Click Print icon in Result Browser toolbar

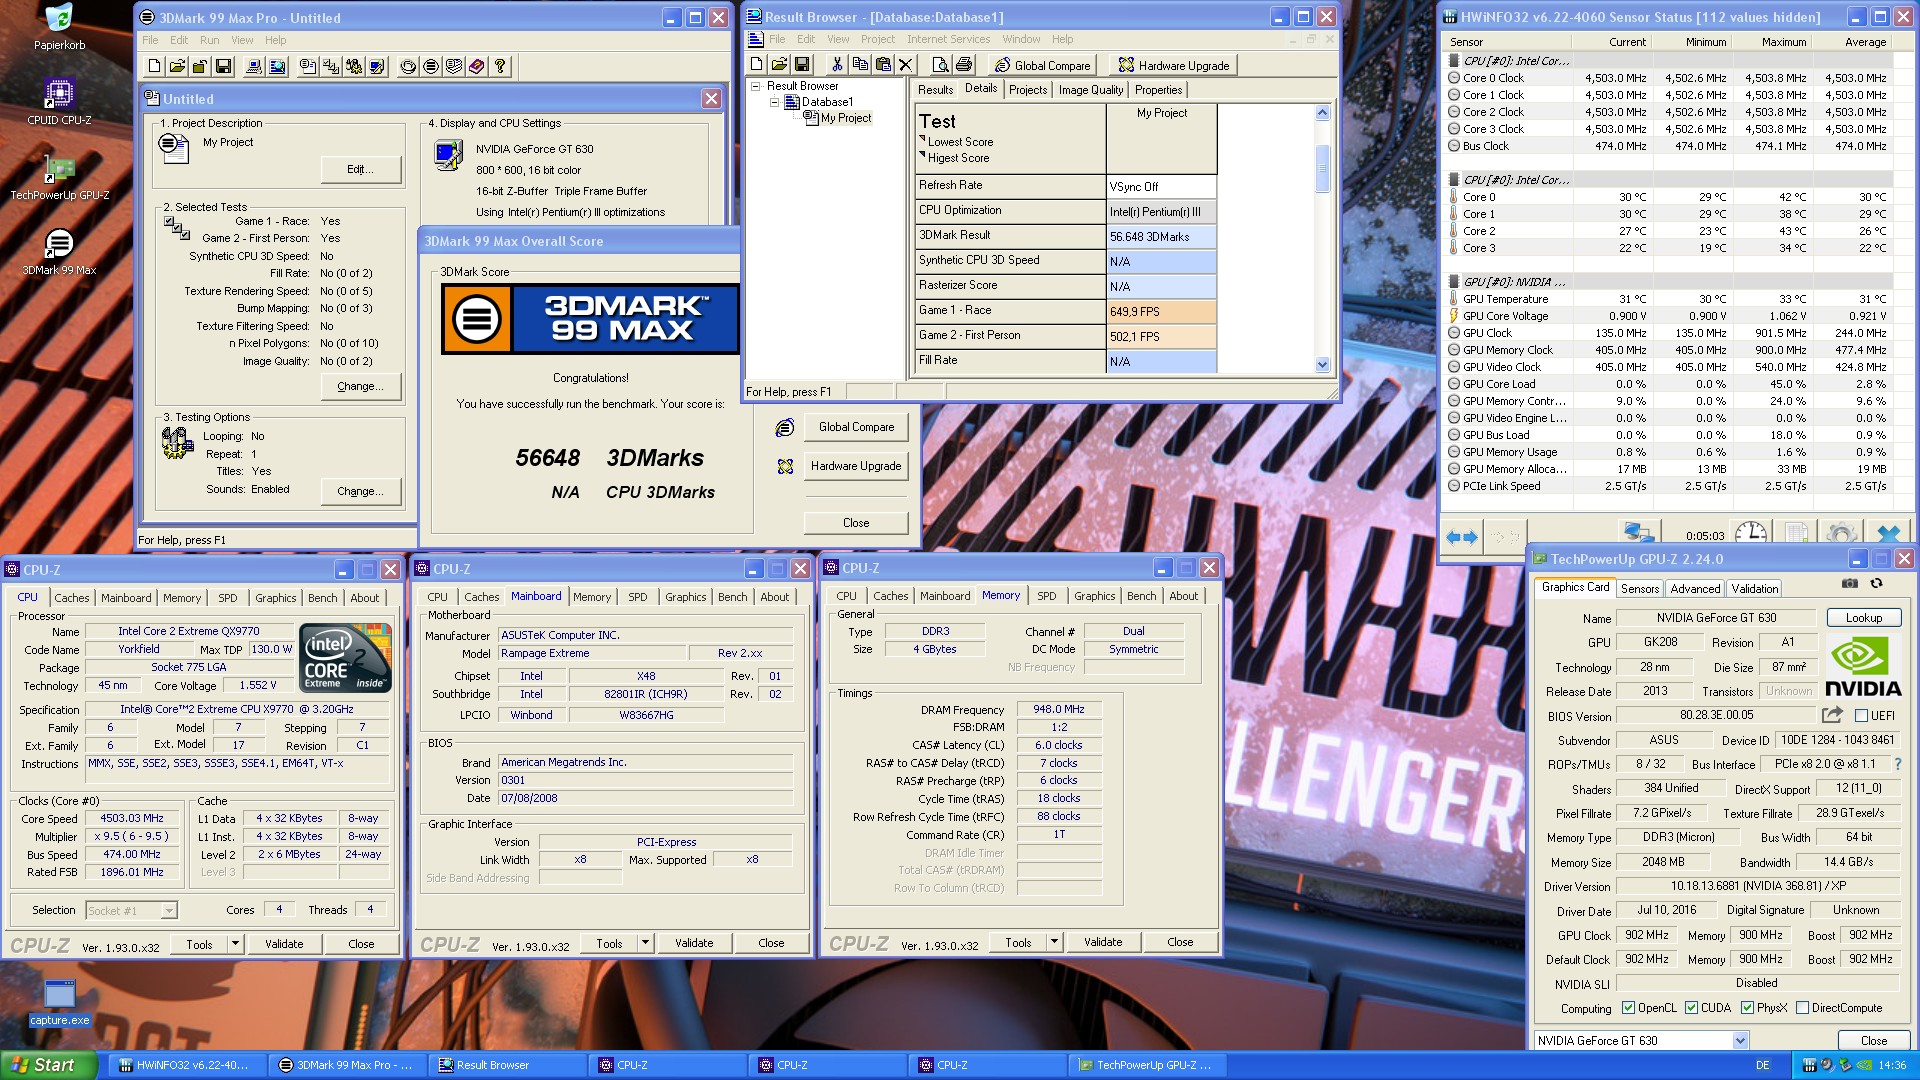point(963,65)
